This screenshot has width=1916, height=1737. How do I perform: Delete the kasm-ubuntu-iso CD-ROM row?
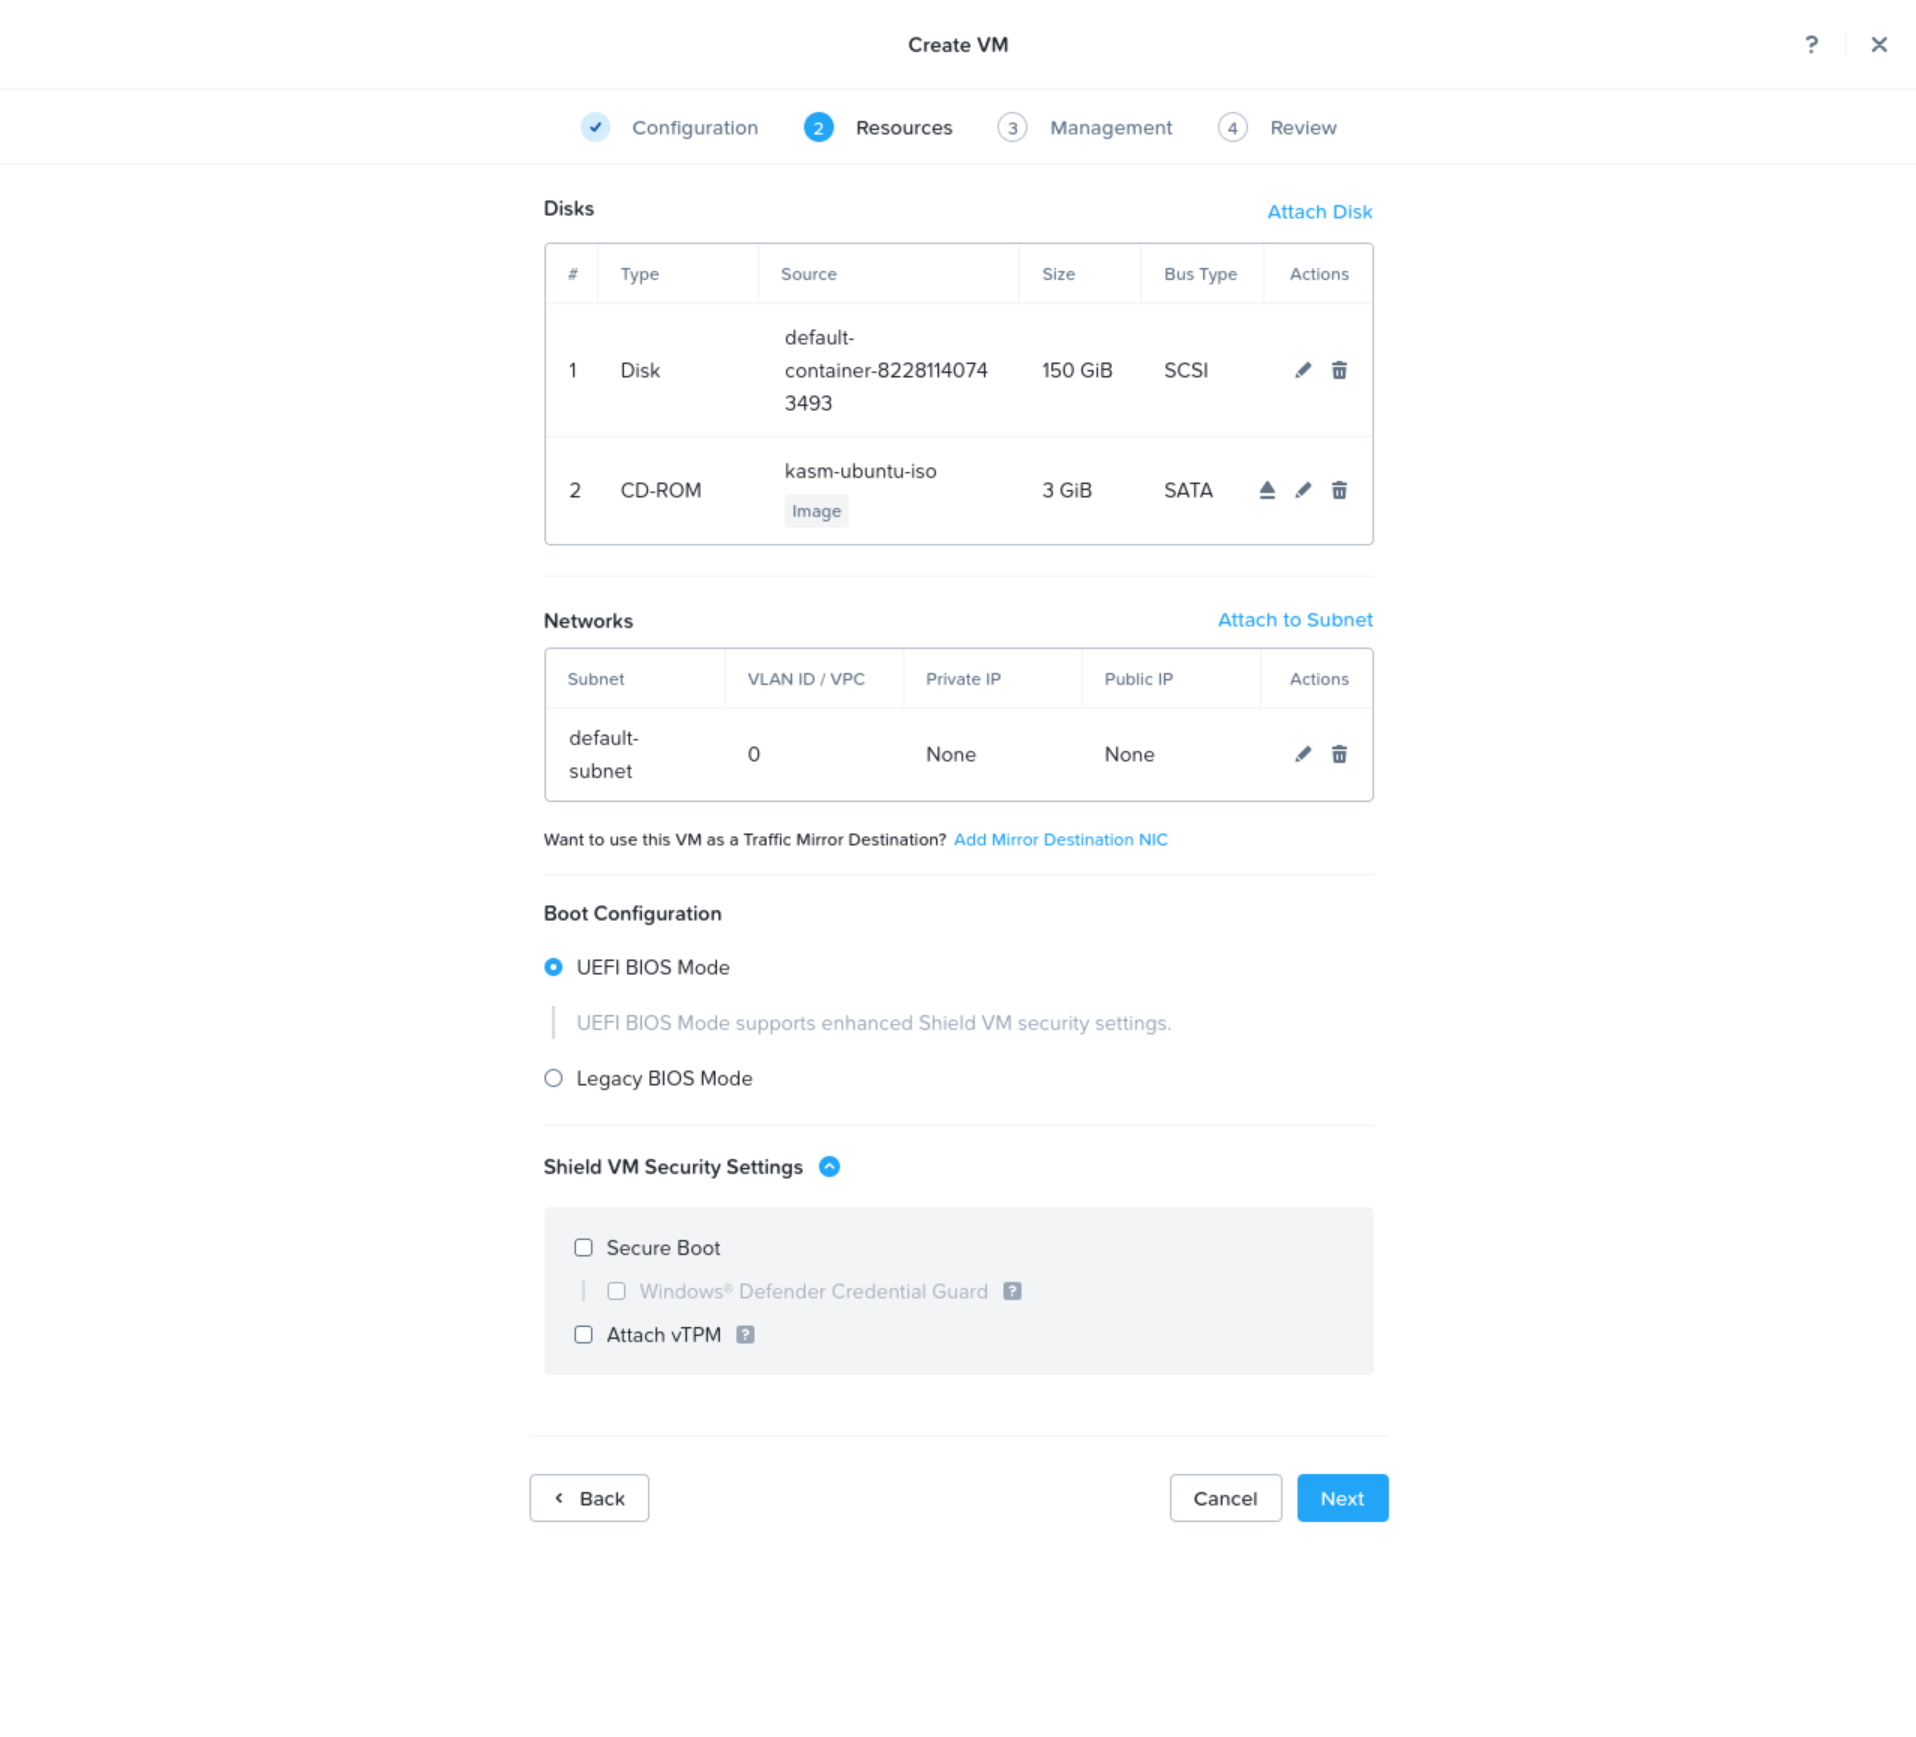[x=1339, y=490]
